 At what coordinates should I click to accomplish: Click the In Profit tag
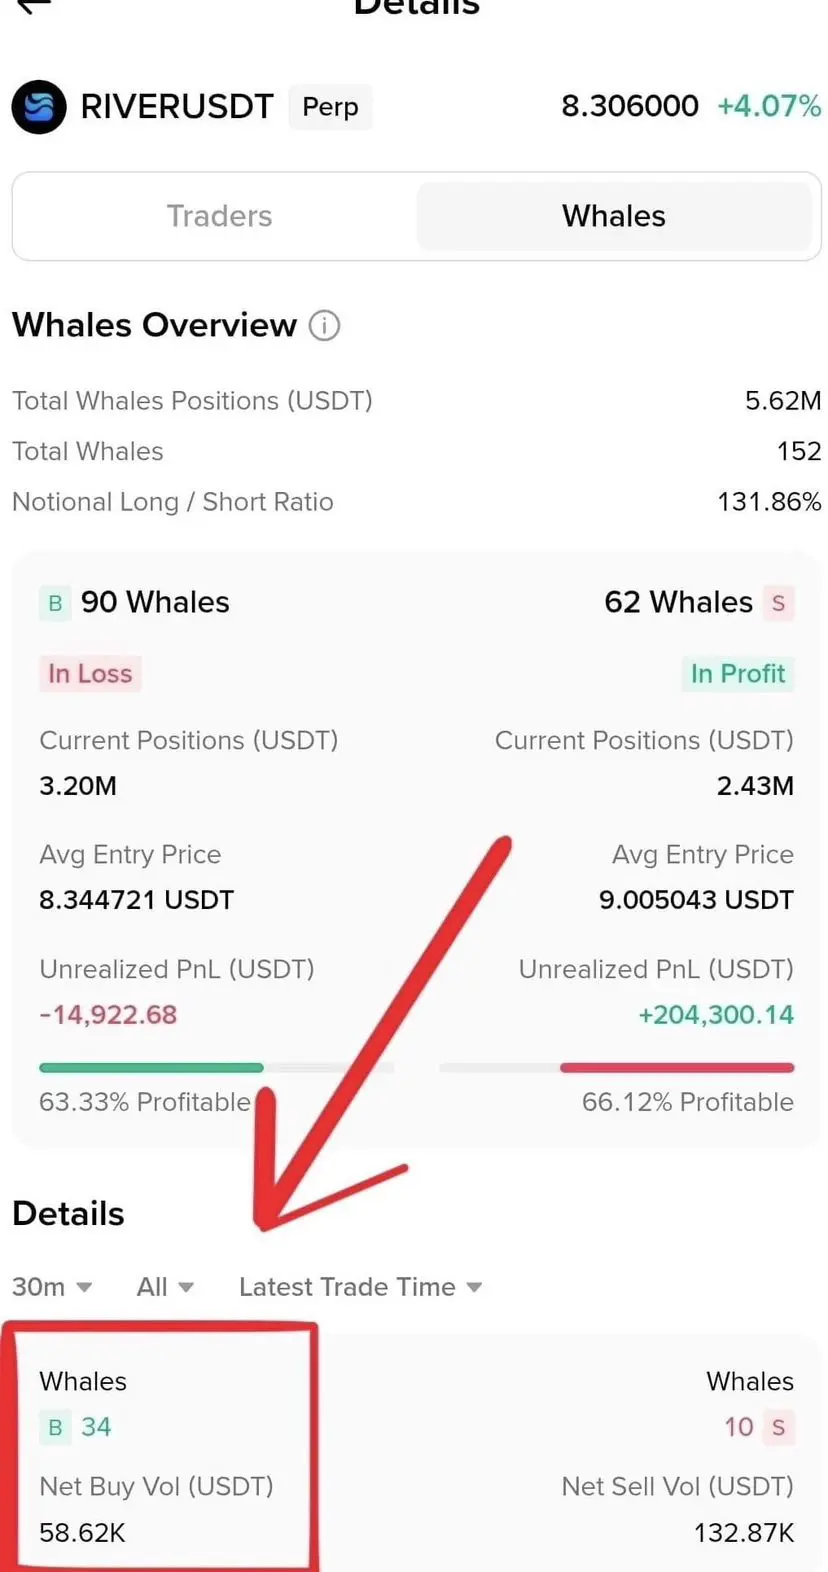(738, 674)
